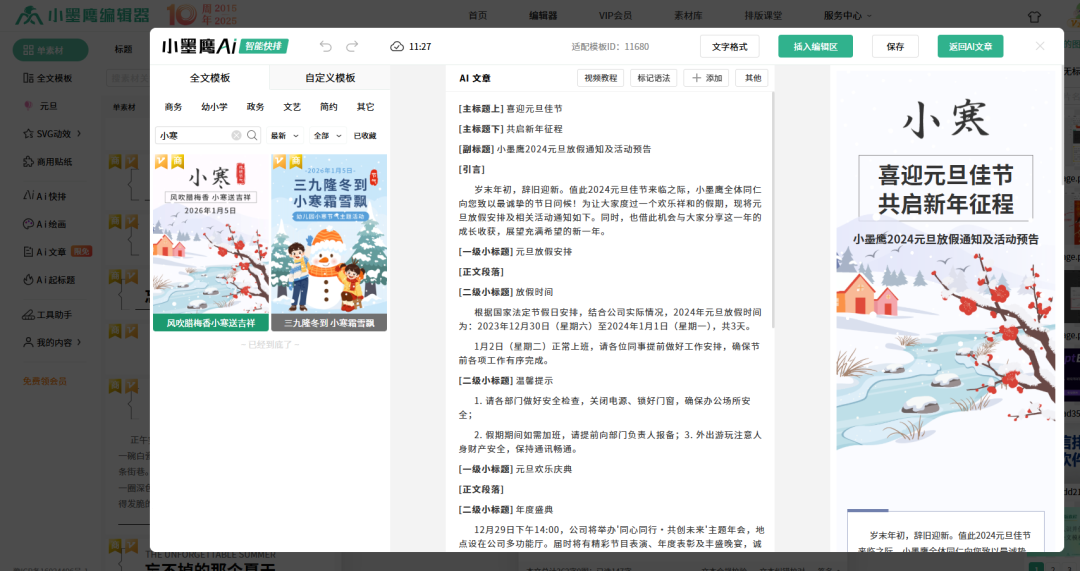This screenshot has width=1080, height=571.
Task: Open 素材库 in top navigation
Action: point(687,15)
